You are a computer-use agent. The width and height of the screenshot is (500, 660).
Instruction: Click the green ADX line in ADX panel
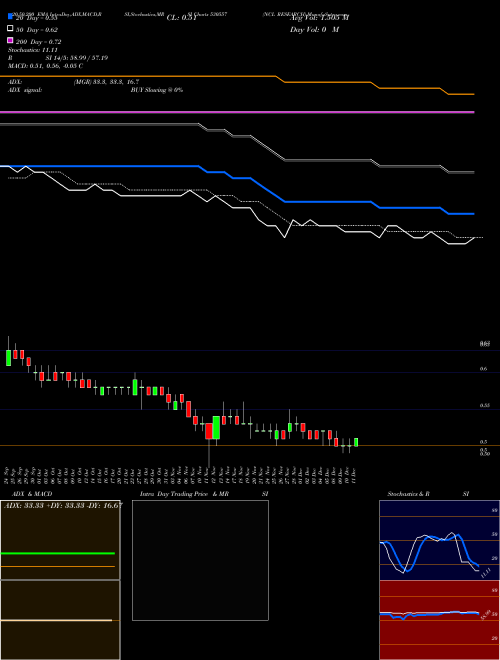58,554
